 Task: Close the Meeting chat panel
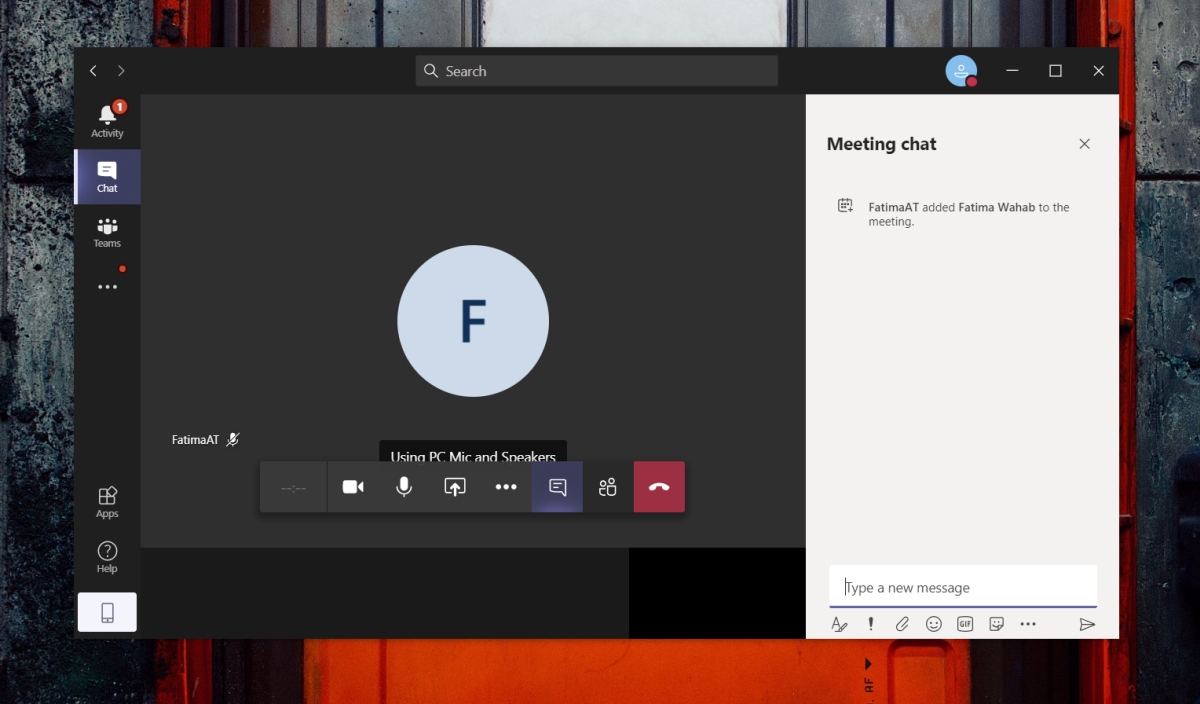click(x=1084, y=144)
